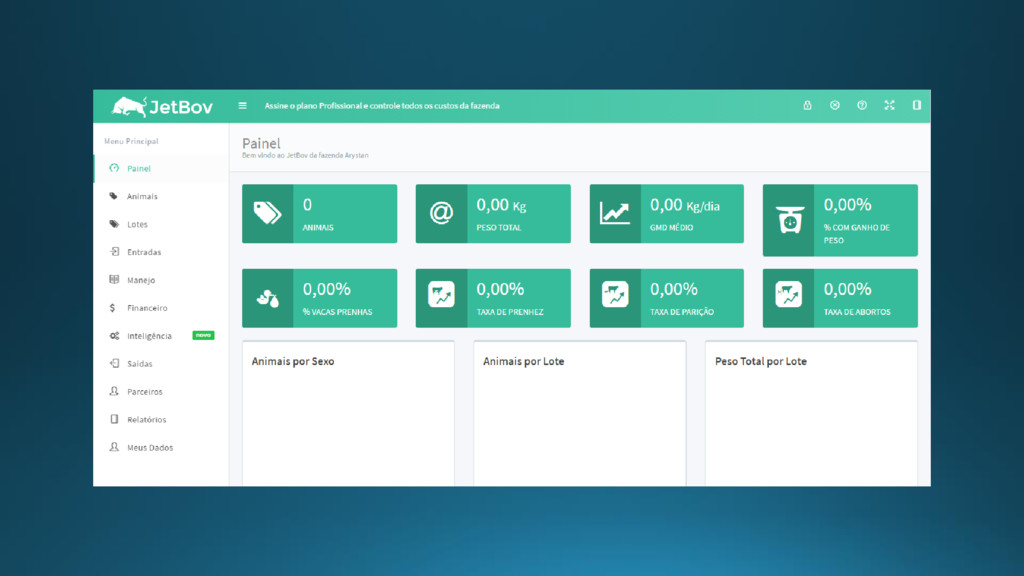Click the 'Bem vindo ao JetBov' subtitle
This screenshot has height=576, width=1024.
coord(305,155)
